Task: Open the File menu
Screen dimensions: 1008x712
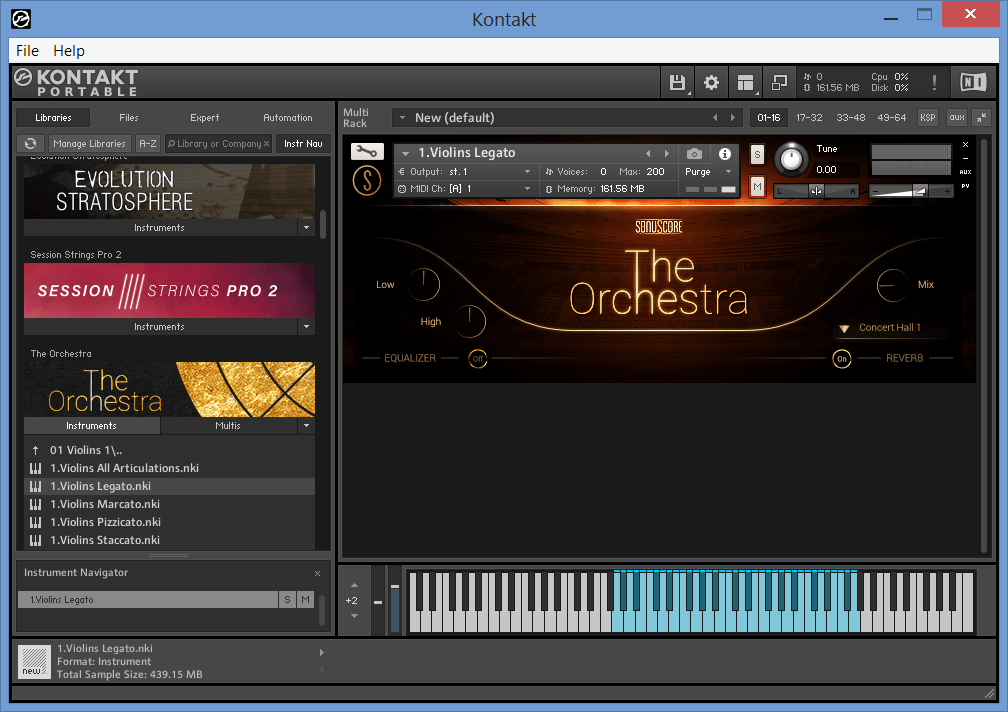Action: [x=28, y=51]
